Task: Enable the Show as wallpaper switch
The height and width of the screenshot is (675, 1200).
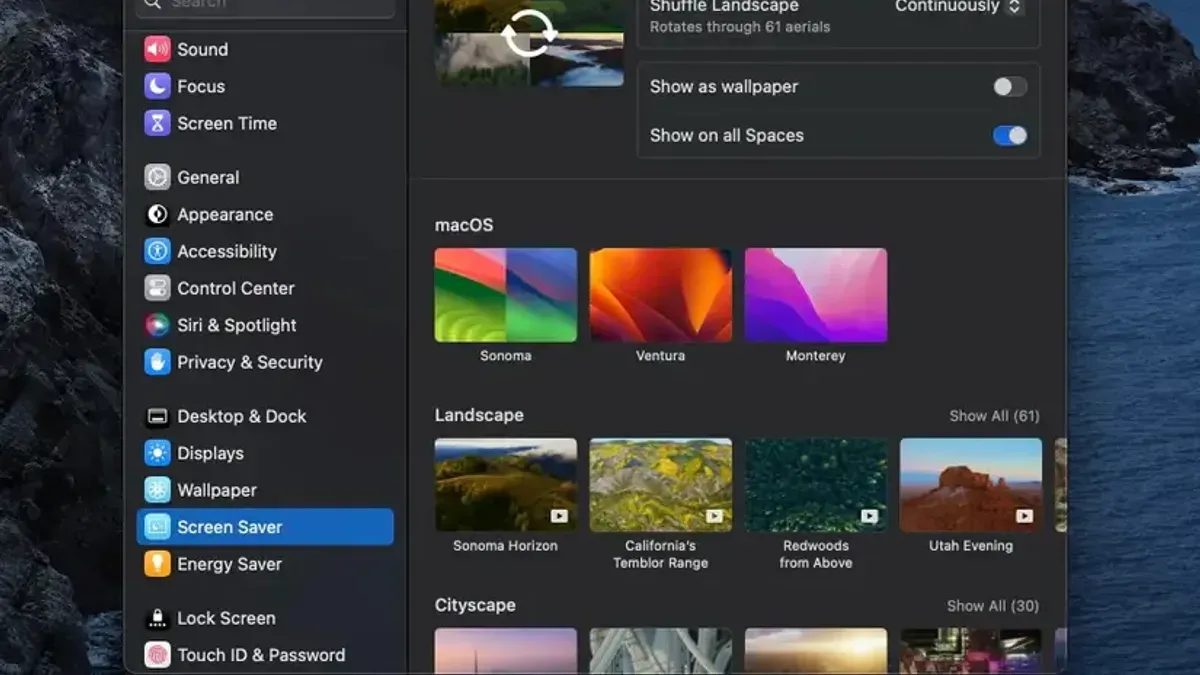Action: point(1010,87)
